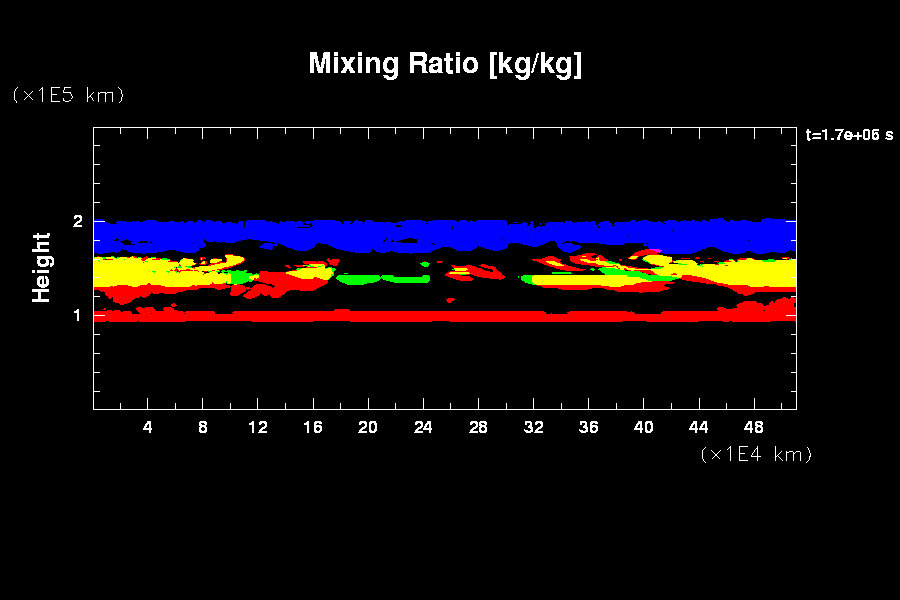Select x-axis tick label 40
900x600 pixels.
(643, 427)
